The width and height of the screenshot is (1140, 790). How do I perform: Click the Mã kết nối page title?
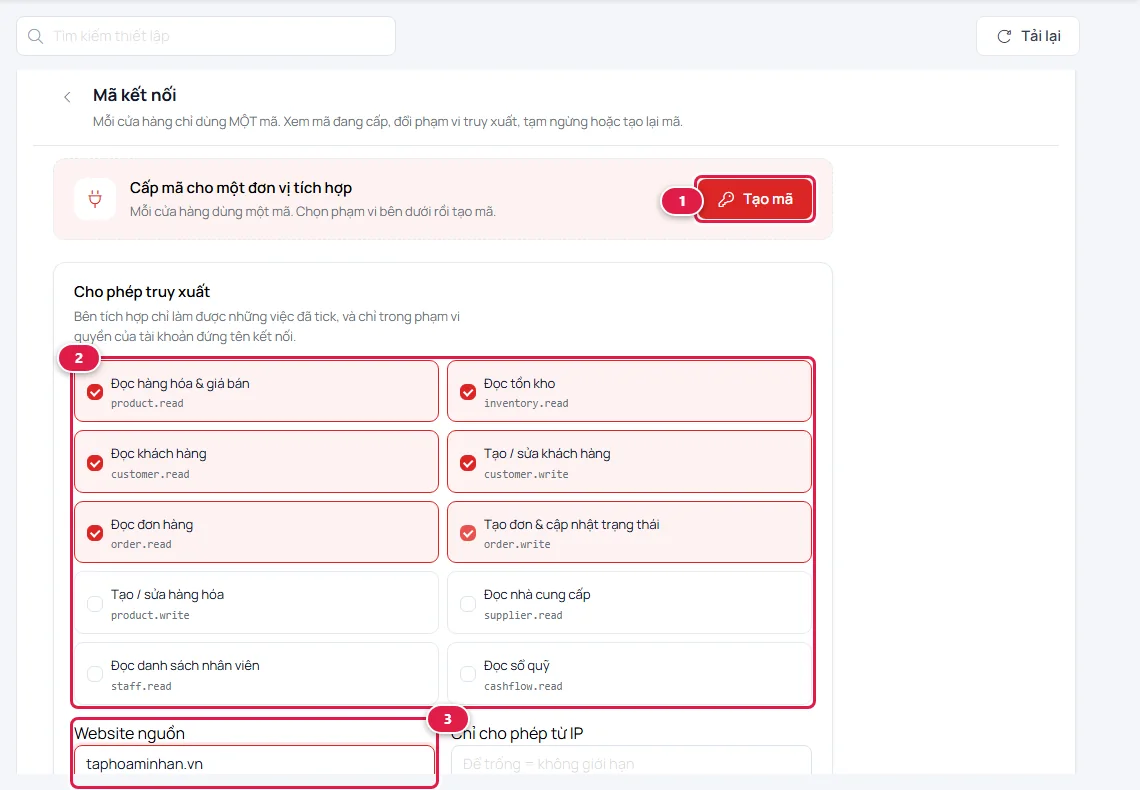pos(135,95)
